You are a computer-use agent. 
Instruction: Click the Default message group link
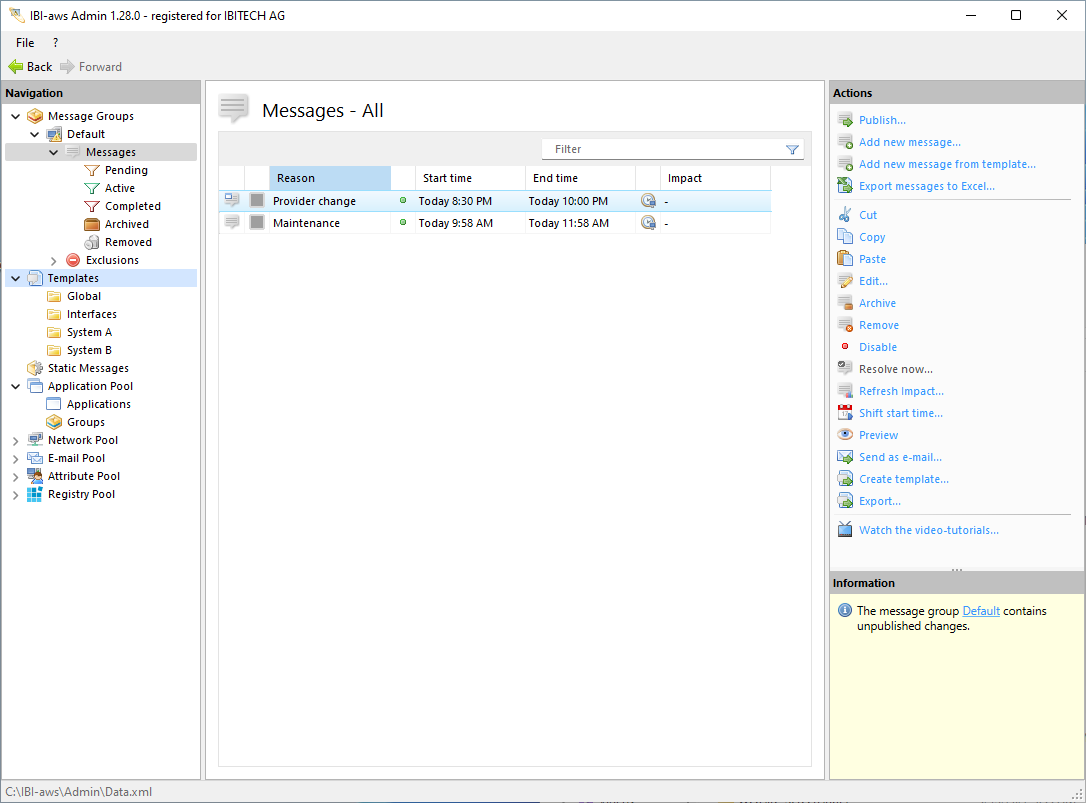(980, 611)
